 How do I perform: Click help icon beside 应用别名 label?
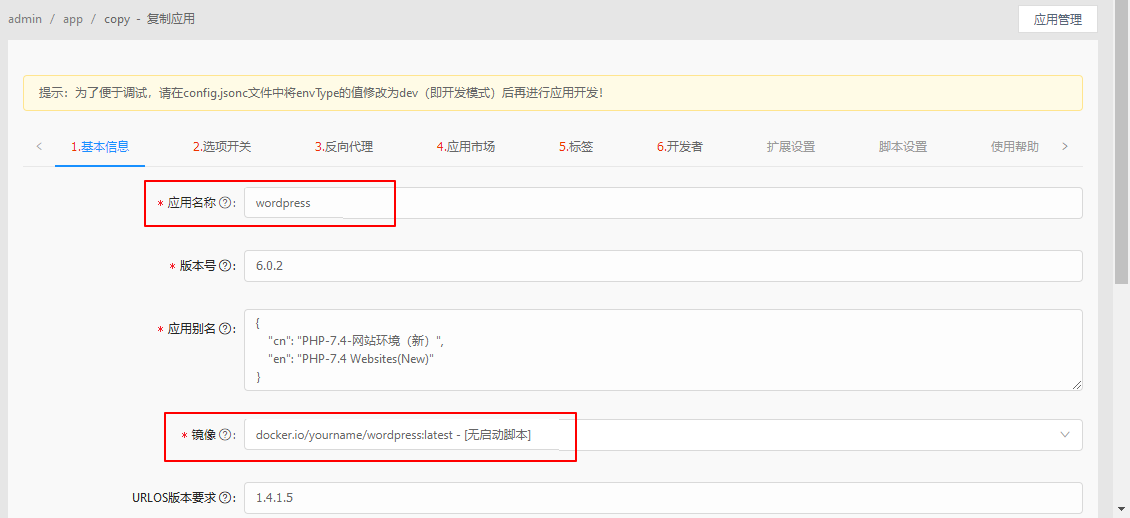225,329
